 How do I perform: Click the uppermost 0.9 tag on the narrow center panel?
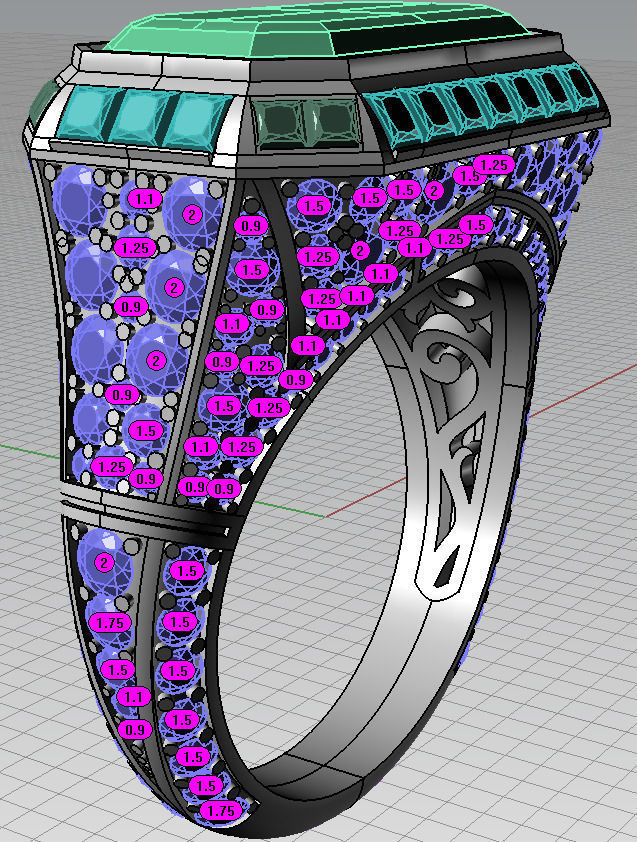click(x=251, y=226)
